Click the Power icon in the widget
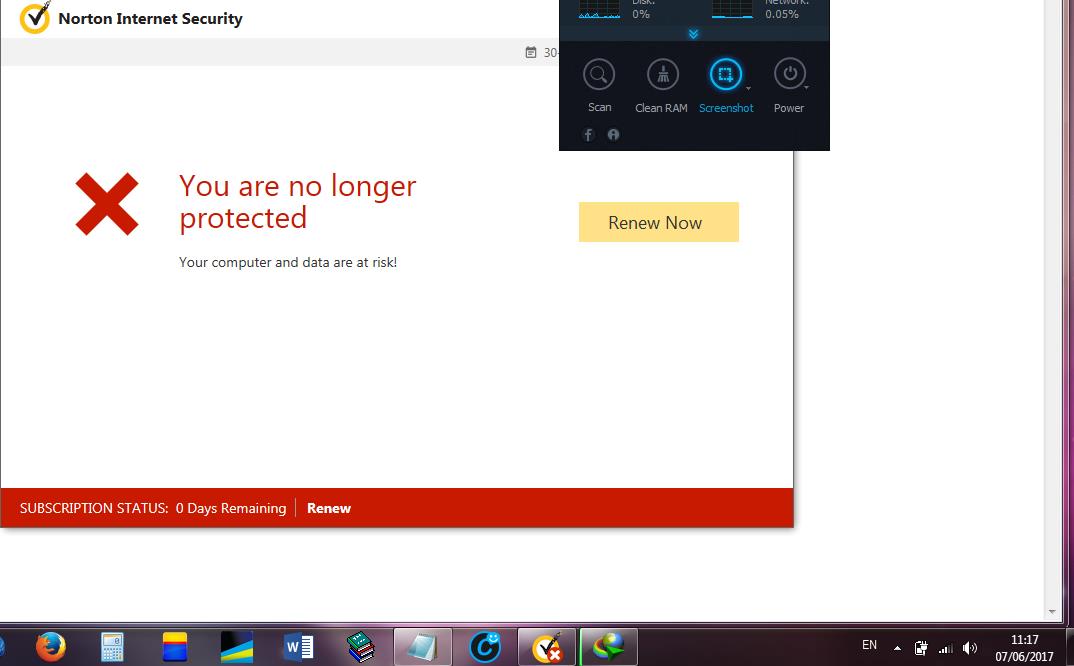 click(x=790, y=74)
